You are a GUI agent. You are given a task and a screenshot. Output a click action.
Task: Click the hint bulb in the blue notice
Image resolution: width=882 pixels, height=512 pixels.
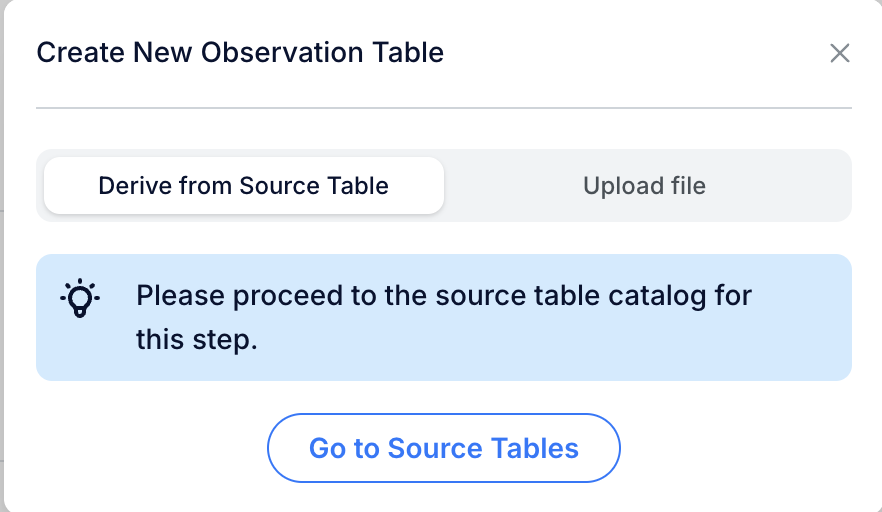(x=80, y=298)
